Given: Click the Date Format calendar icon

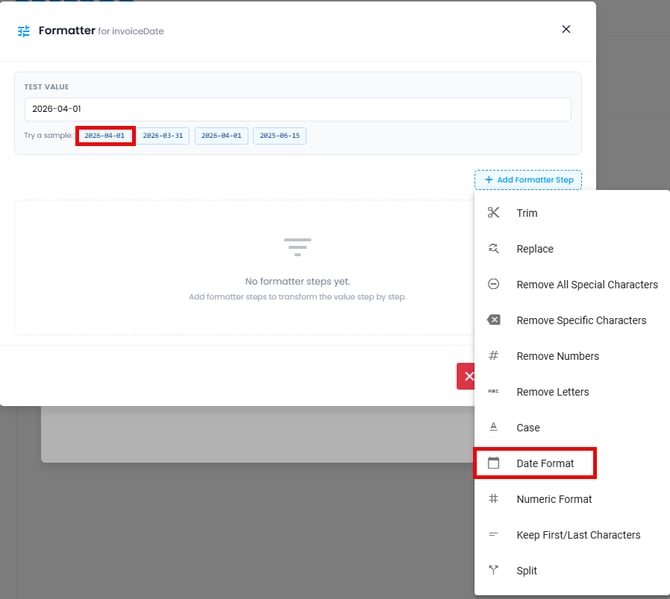Looking at the screenshot, I should pyautogui.click(x=493, y=464).
